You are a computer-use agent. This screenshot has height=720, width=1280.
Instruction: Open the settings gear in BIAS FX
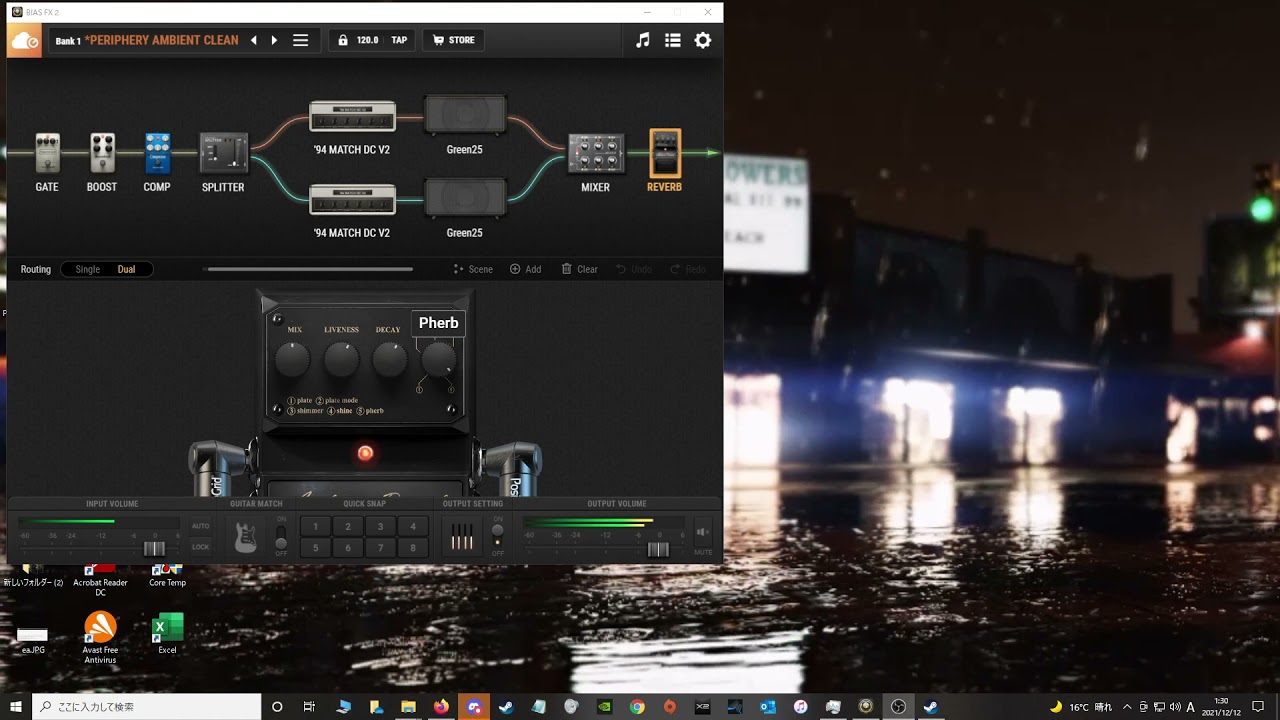point(703,40)
